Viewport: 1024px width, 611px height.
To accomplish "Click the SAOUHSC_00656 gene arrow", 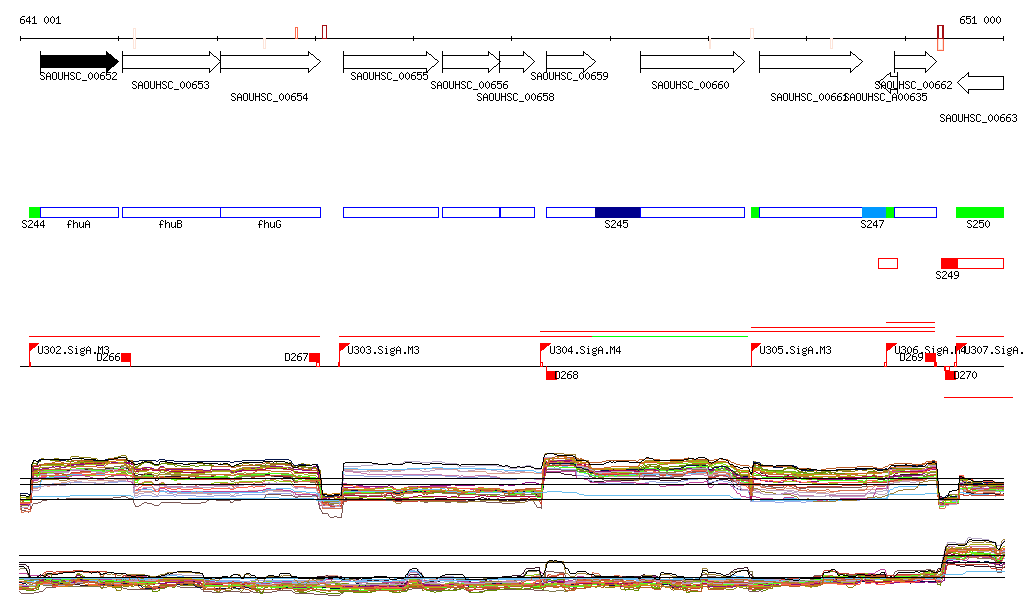I will coord(471,62).
